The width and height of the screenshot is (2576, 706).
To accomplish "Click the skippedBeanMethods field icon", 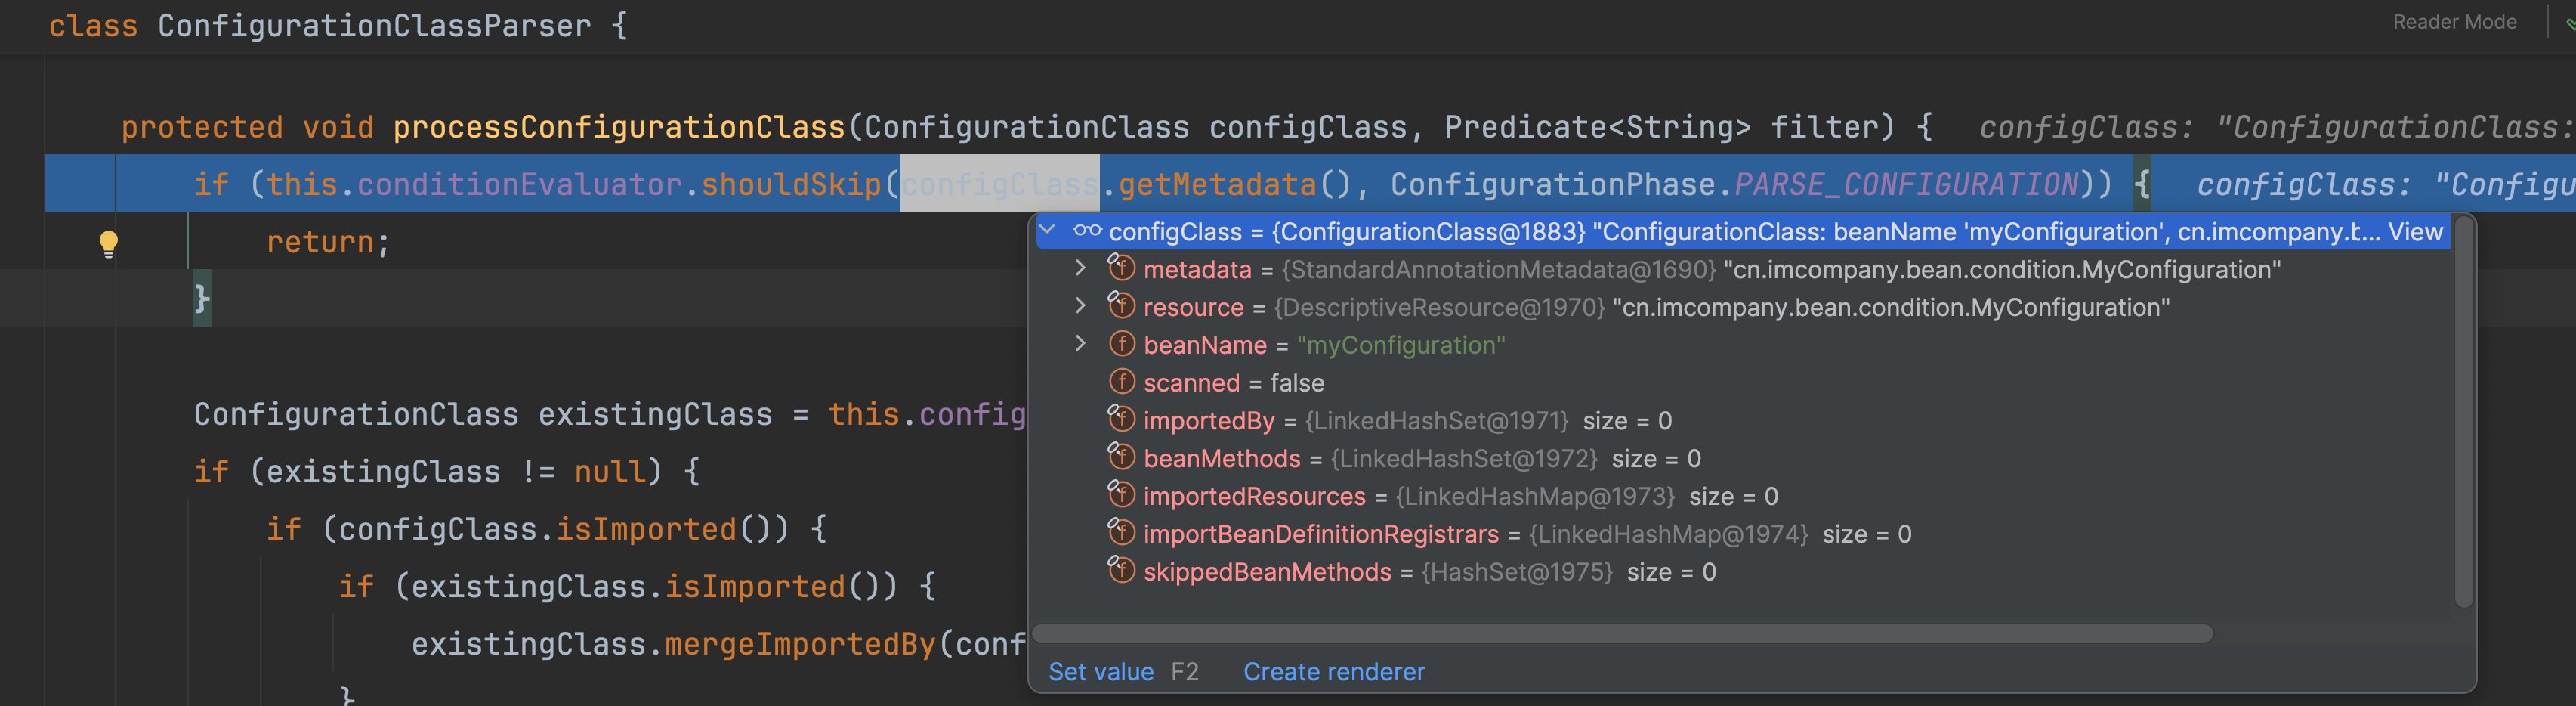I will (x=1121, y=570).
